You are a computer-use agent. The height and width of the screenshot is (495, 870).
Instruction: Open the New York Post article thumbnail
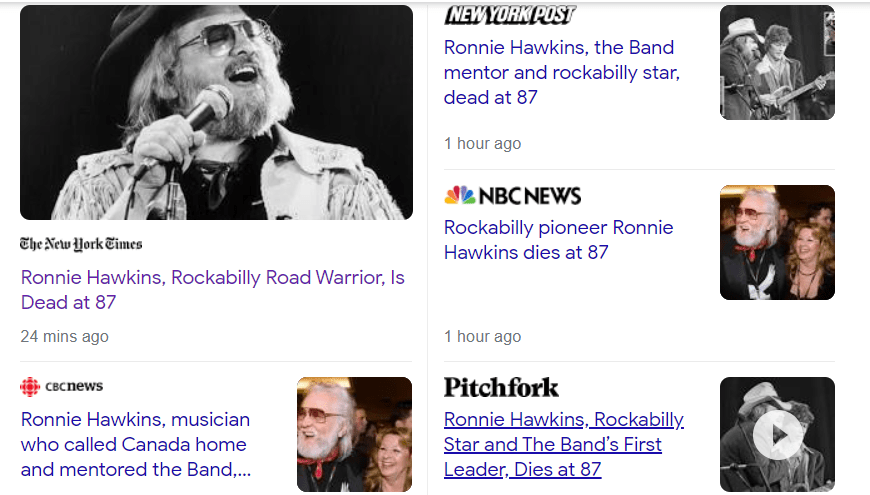point(777,62)
